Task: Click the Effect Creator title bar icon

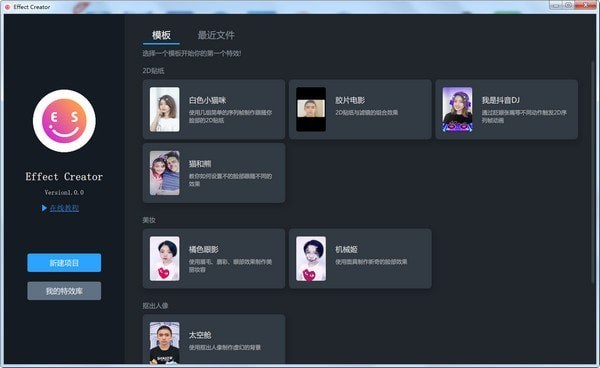Action: (7, 7)
